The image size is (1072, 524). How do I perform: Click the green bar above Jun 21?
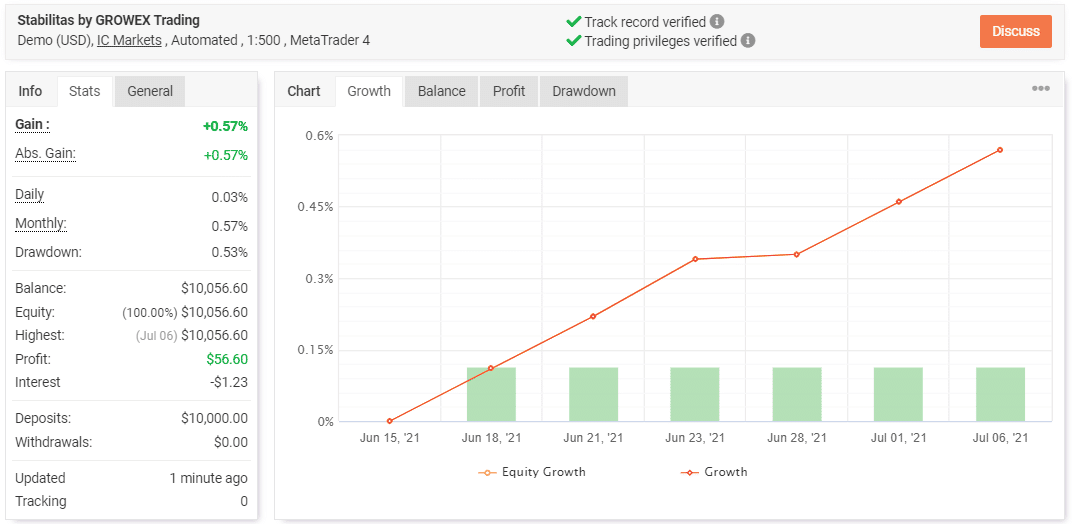click(x=593, y=395)
